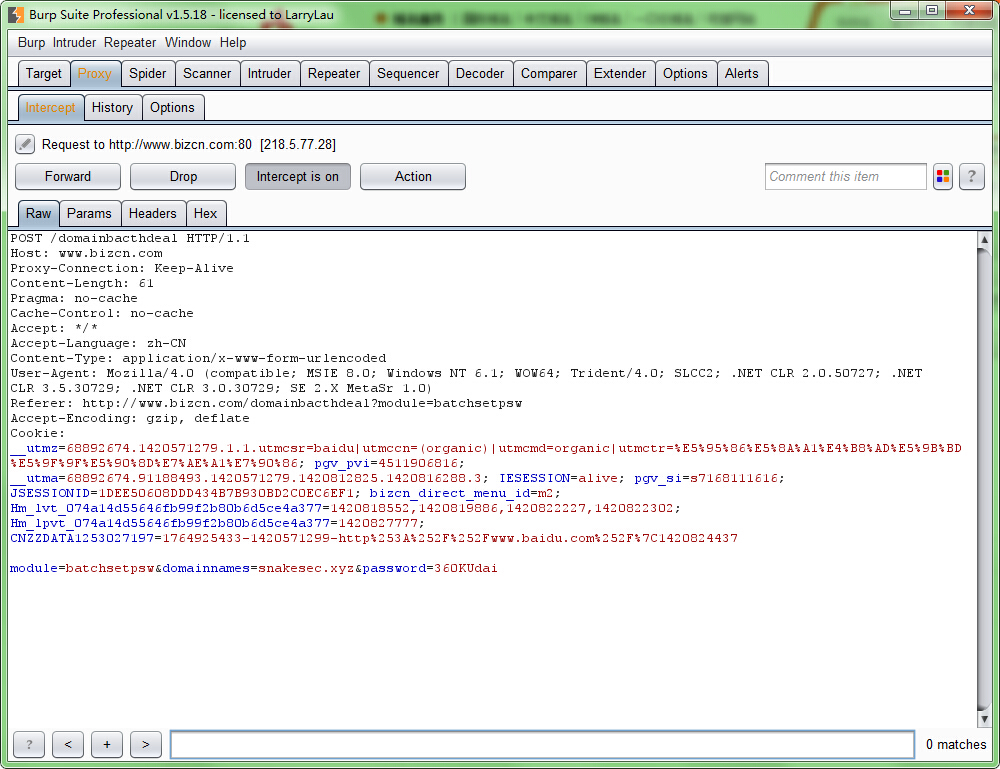Click the 0 matches search counter
The image size is (1000, 769).
point(956,744)
